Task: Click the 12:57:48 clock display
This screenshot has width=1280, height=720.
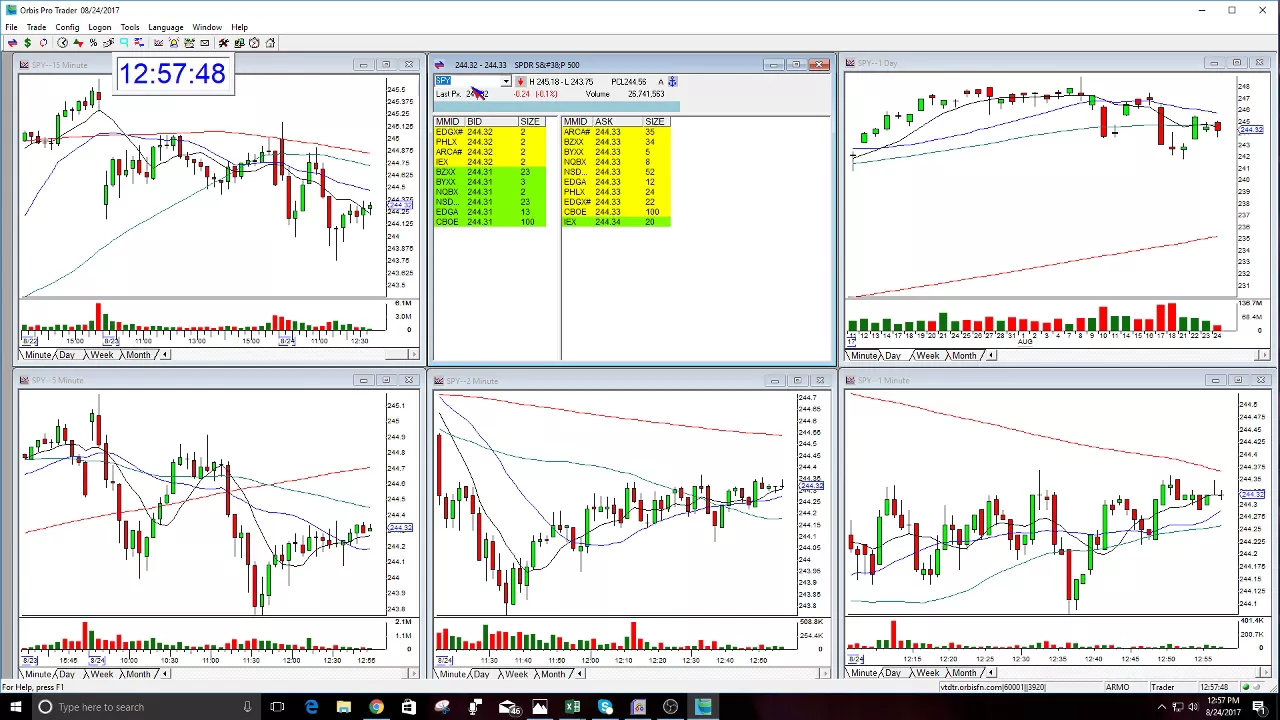Action: pos(172,74)
